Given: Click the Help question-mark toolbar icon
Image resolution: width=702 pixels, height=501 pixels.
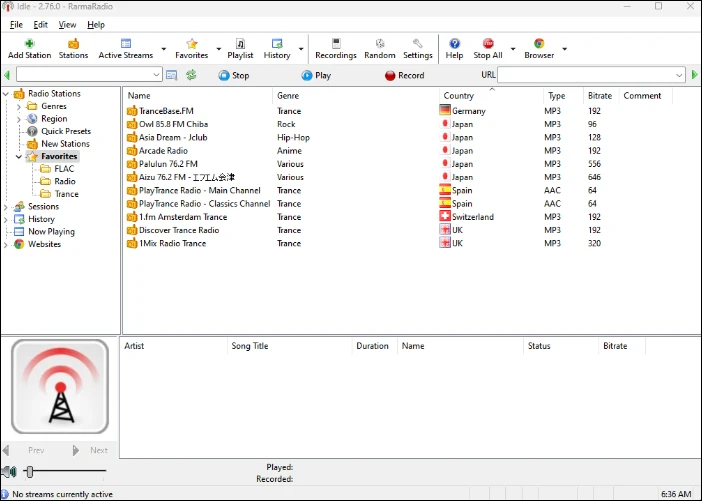Looking at the screenshot, I should pyautogui.click(x=454, y=49).
